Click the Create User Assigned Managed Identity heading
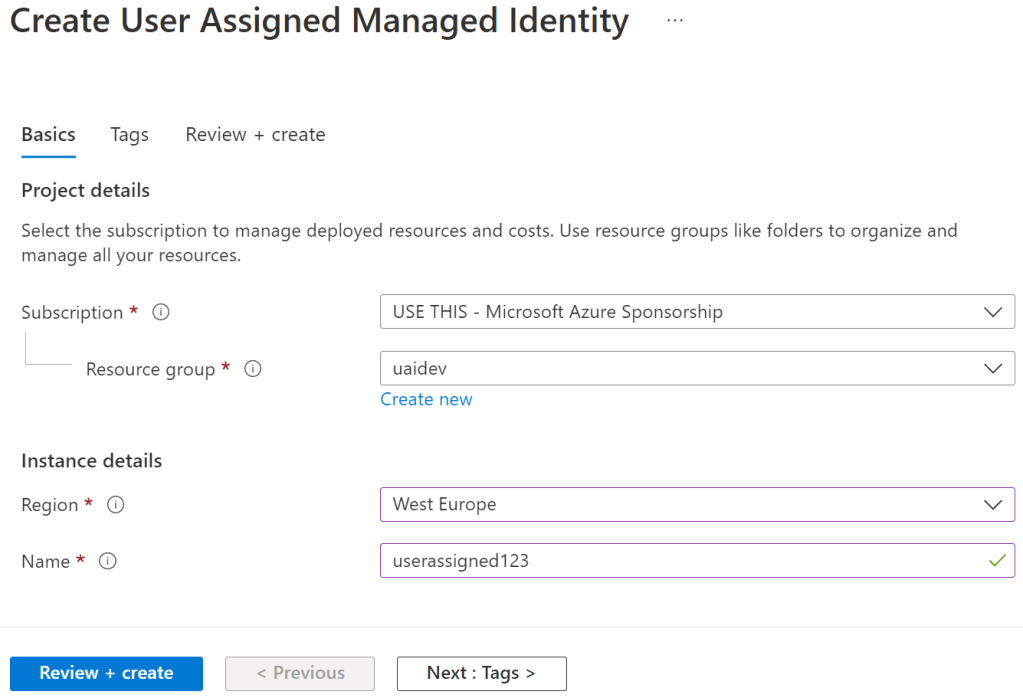Image resolution: width=1023 pixels, height=698 pixels. tap(319, 21)
